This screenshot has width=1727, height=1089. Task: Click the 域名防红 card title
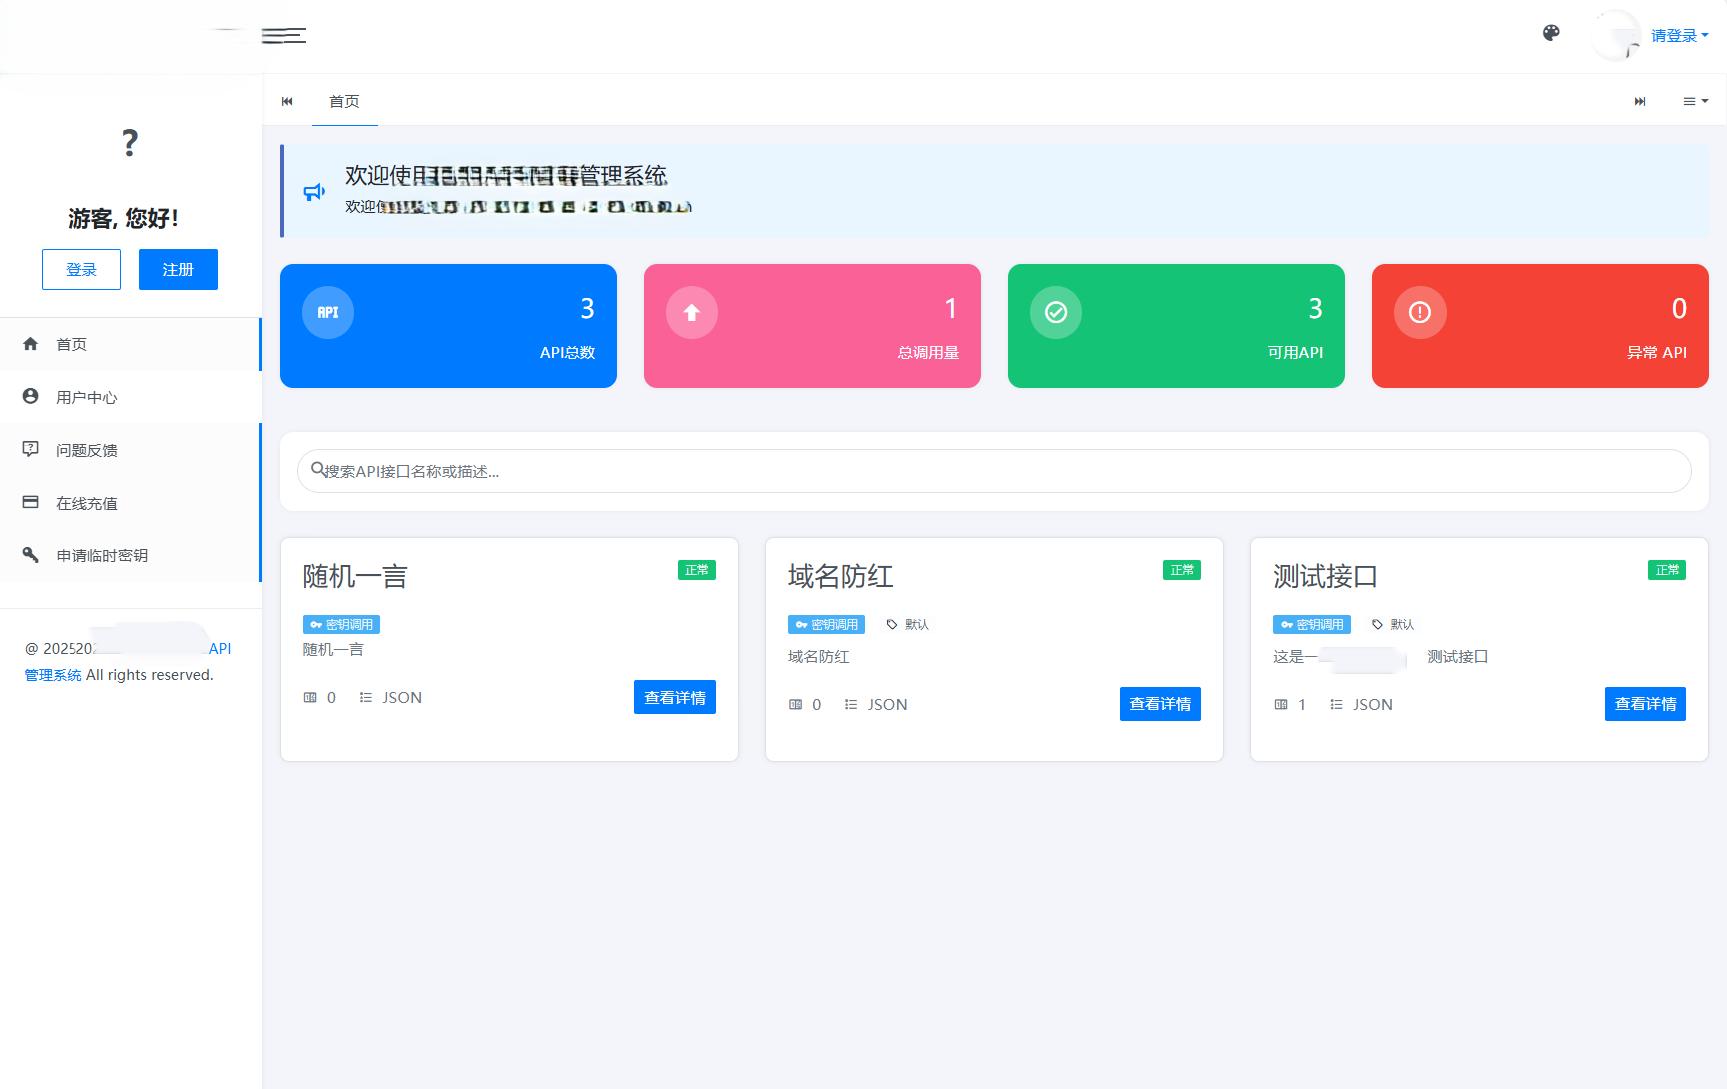(x=841, y=576)
